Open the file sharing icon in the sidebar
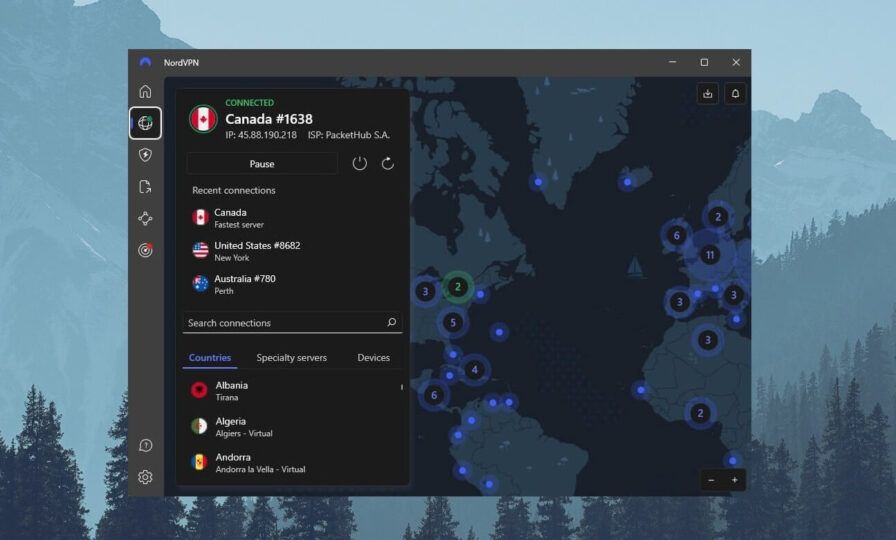Viewport: 896px width, 540px height. click(x=145, y=187)
